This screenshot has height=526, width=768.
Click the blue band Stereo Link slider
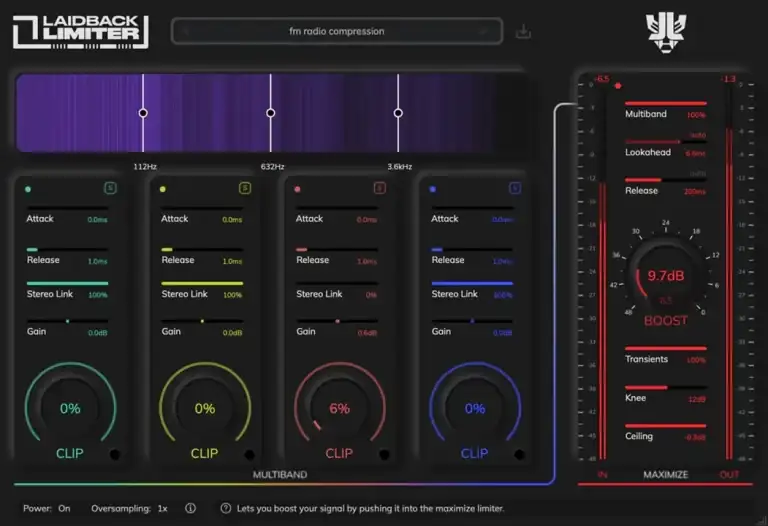coord(472,283)
